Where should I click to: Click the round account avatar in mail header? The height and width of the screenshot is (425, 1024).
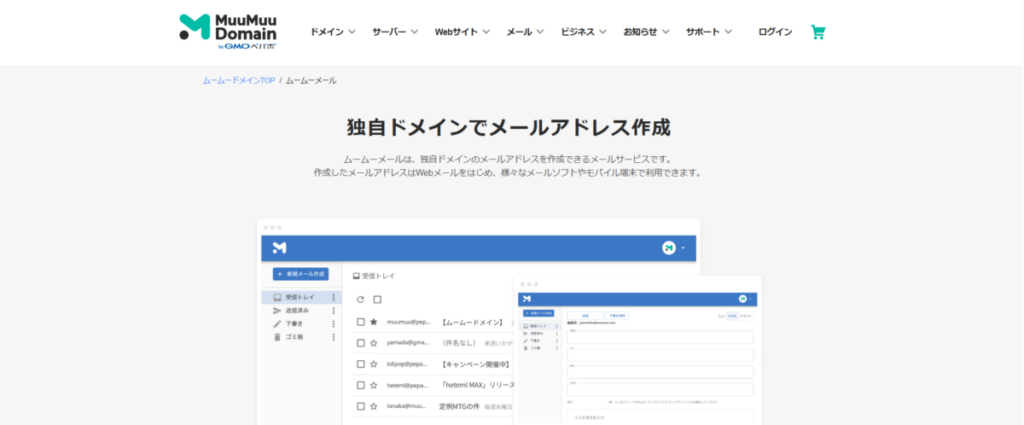point(669,247)
